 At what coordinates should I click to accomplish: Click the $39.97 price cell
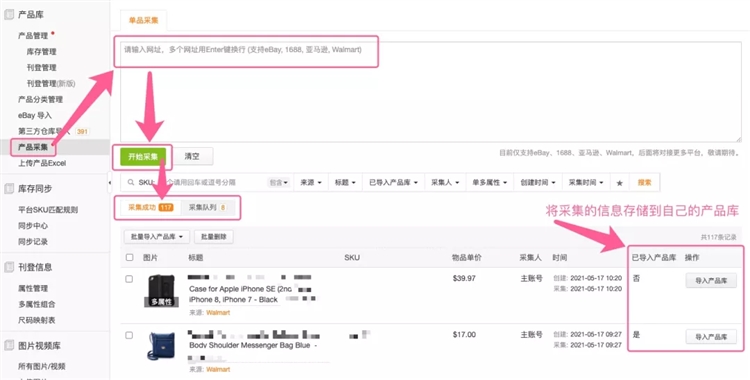coord(464,279)
